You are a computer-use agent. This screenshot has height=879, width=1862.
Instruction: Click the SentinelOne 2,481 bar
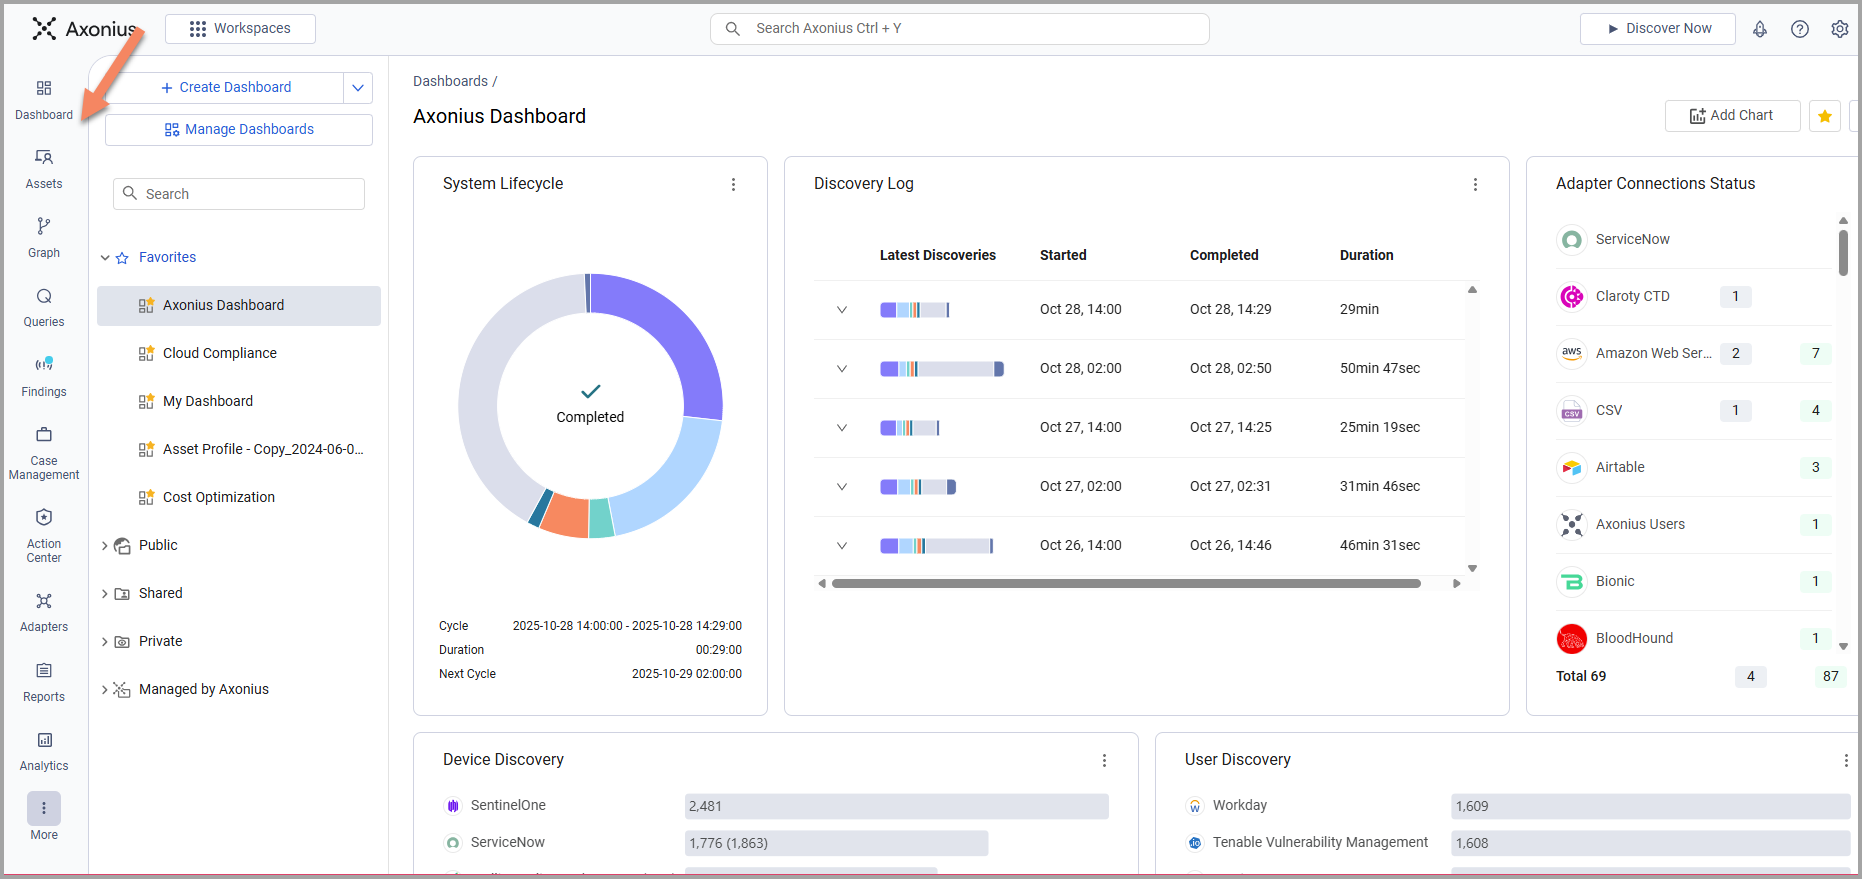click(x=897, y=807)
